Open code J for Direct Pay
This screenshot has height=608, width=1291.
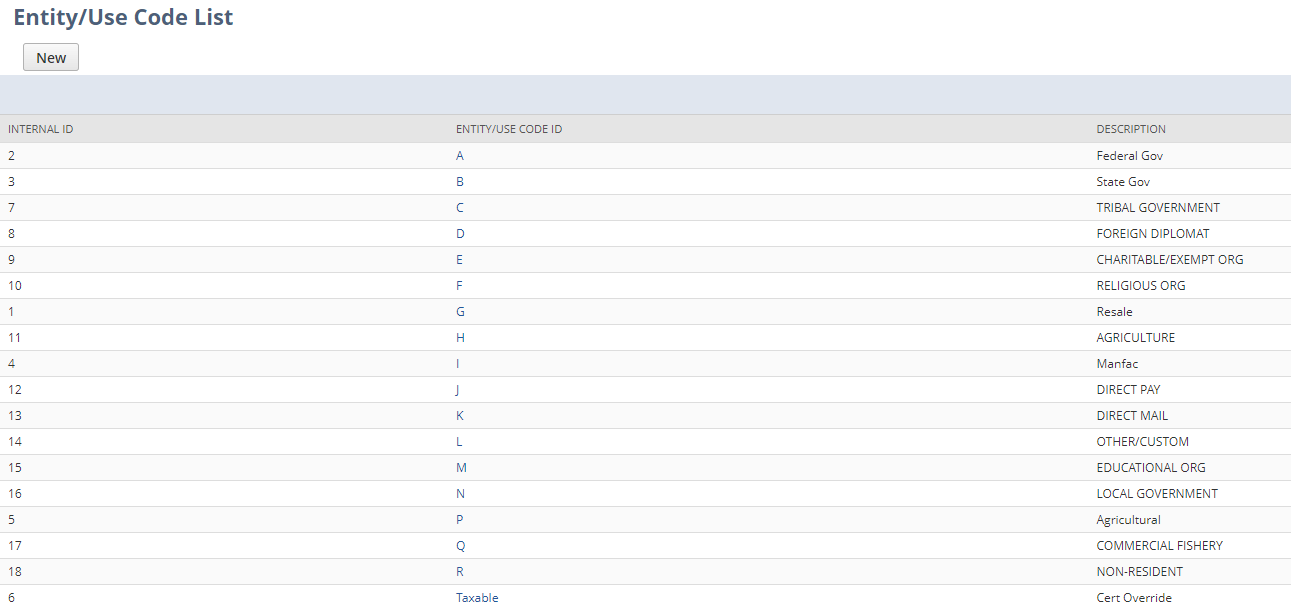[x=458, y=389]
